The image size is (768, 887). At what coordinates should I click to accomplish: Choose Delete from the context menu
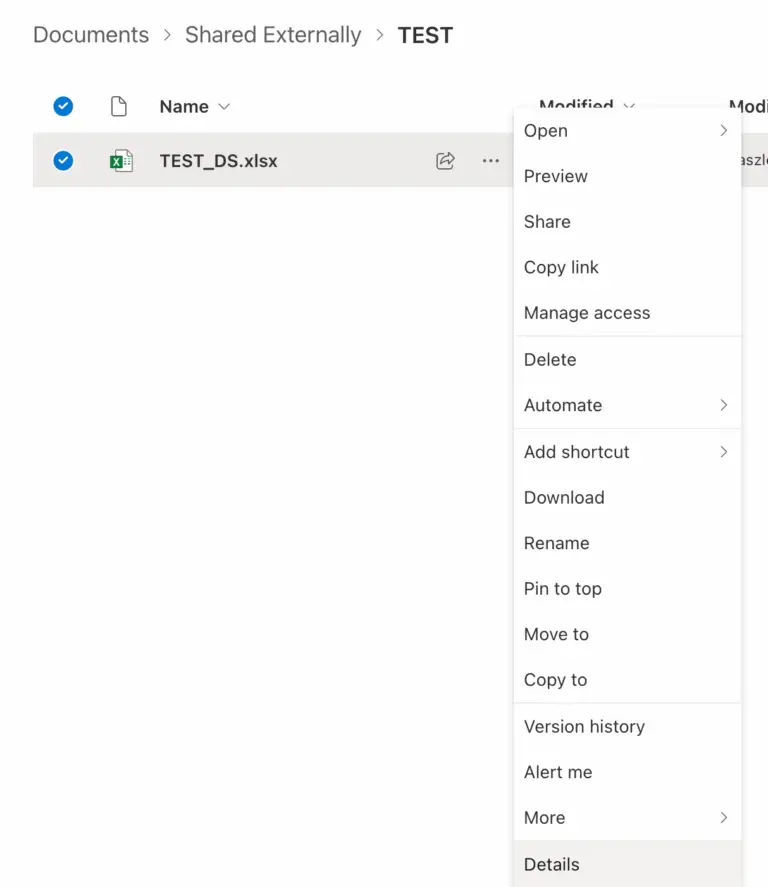[550, 359]
